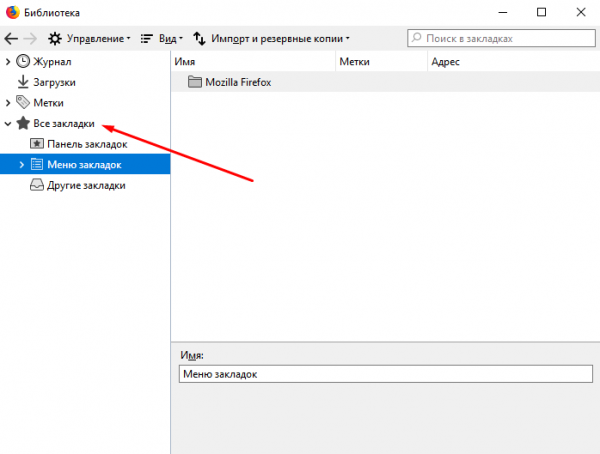Click the Другие закладки tray icon
Viewport: 600px width, 454px height.
pyautogui.click(x=37, y=185)
